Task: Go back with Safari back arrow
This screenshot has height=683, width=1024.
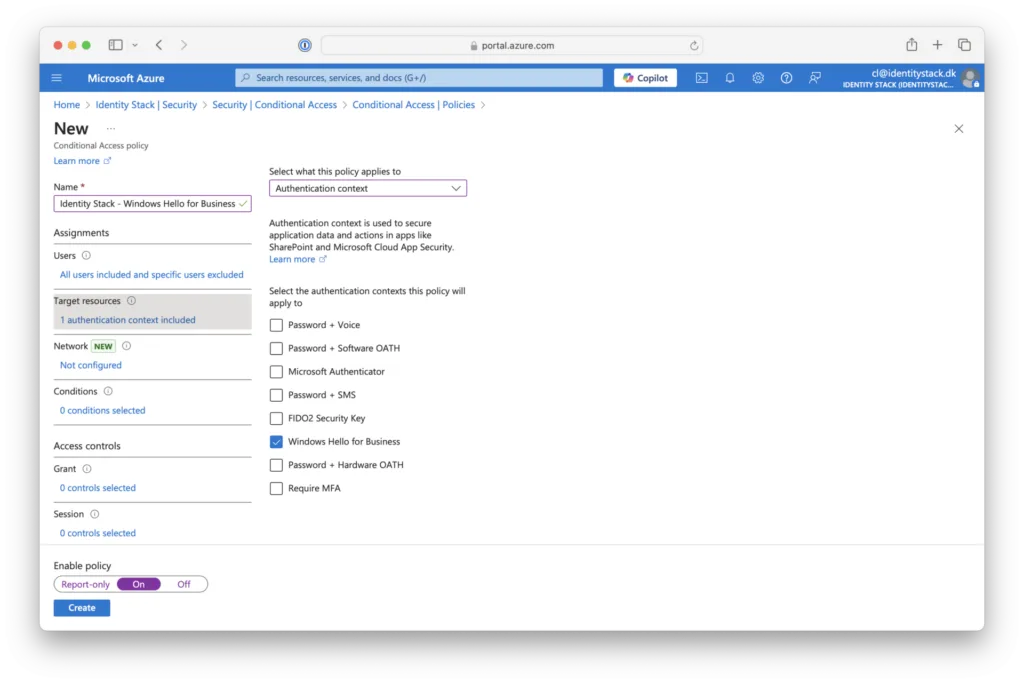Action: [159, 45]
